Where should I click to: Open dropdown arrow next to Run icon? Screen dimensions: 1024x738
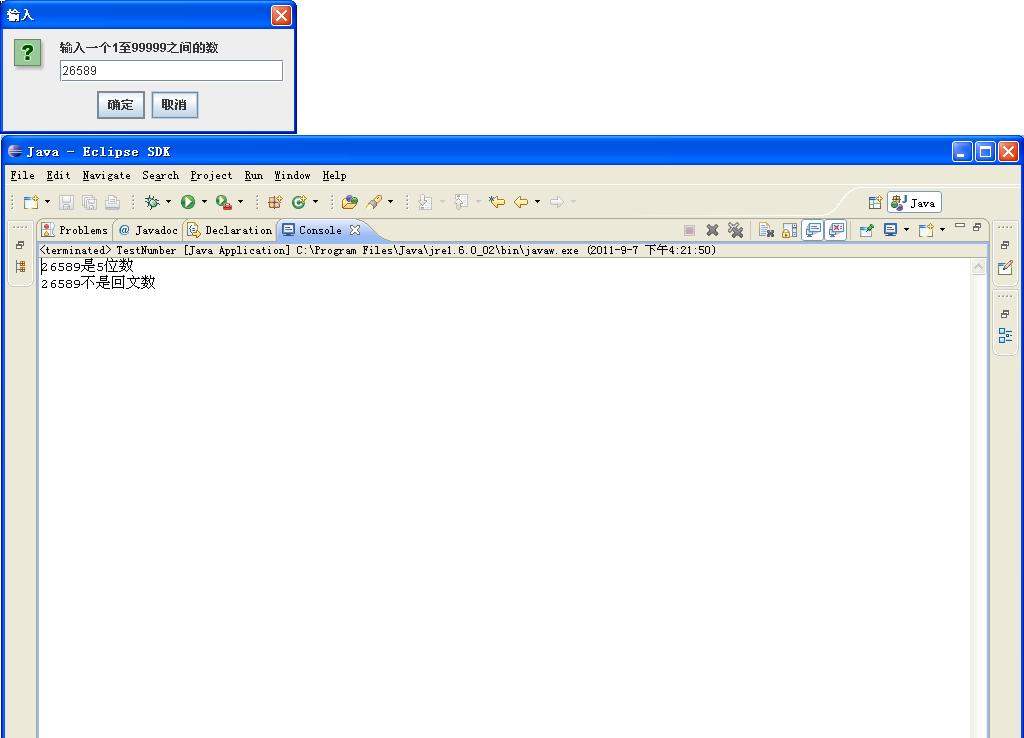pyautogui.click(x=204, y=202)
